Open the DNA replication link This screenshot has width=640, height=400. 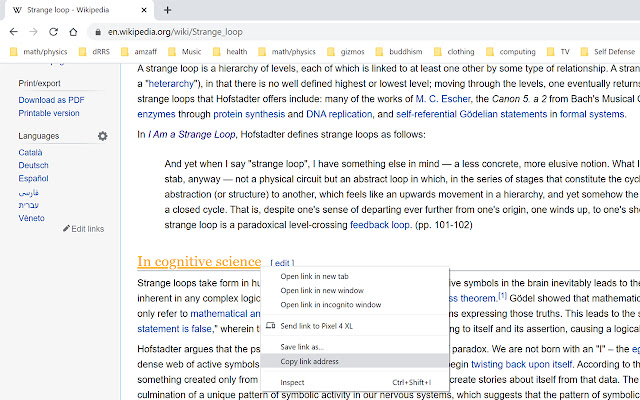point(339,114)
